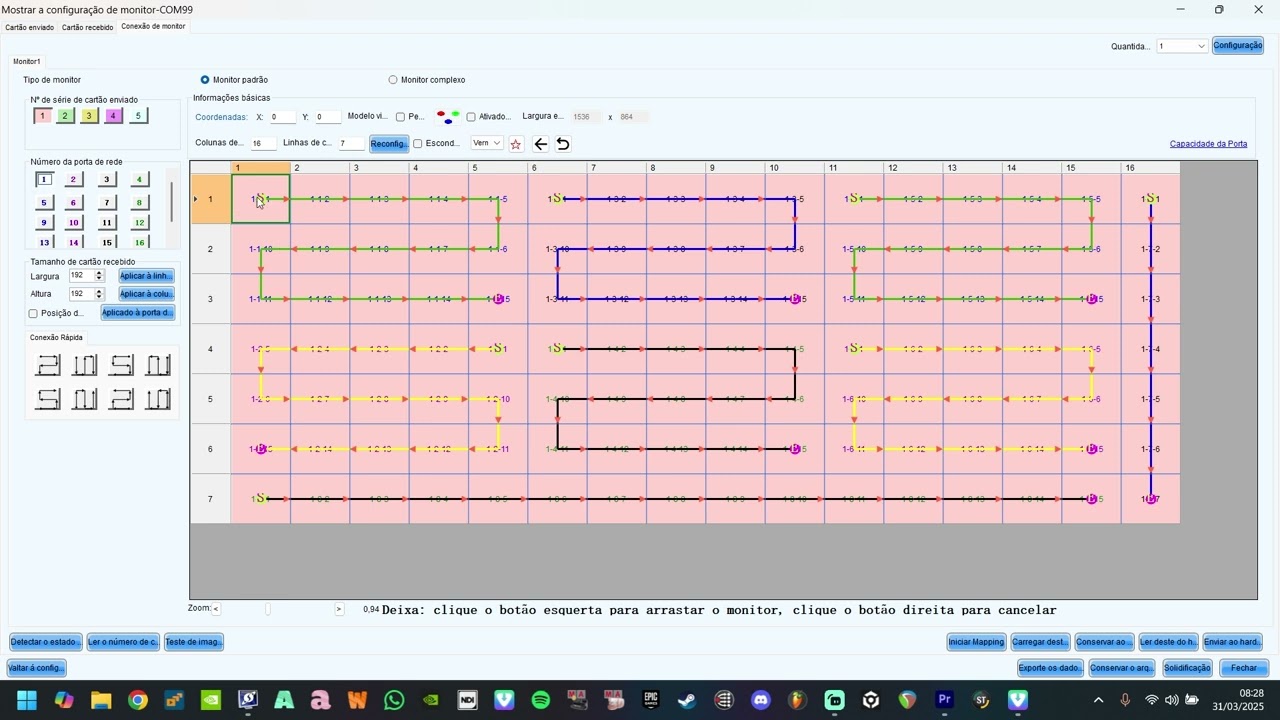Click the Largura spinner arrows
This screenshot has width=1280, height=720.
click(x=99, y=276)
